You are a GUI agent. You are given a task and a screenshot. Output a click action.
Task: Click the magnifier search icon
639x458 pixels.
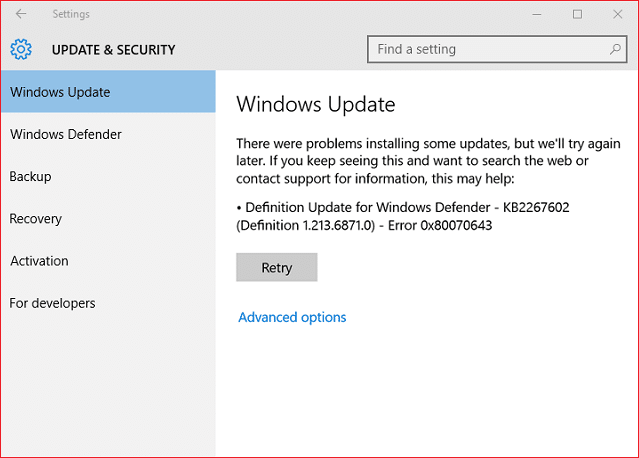[615, 49]
